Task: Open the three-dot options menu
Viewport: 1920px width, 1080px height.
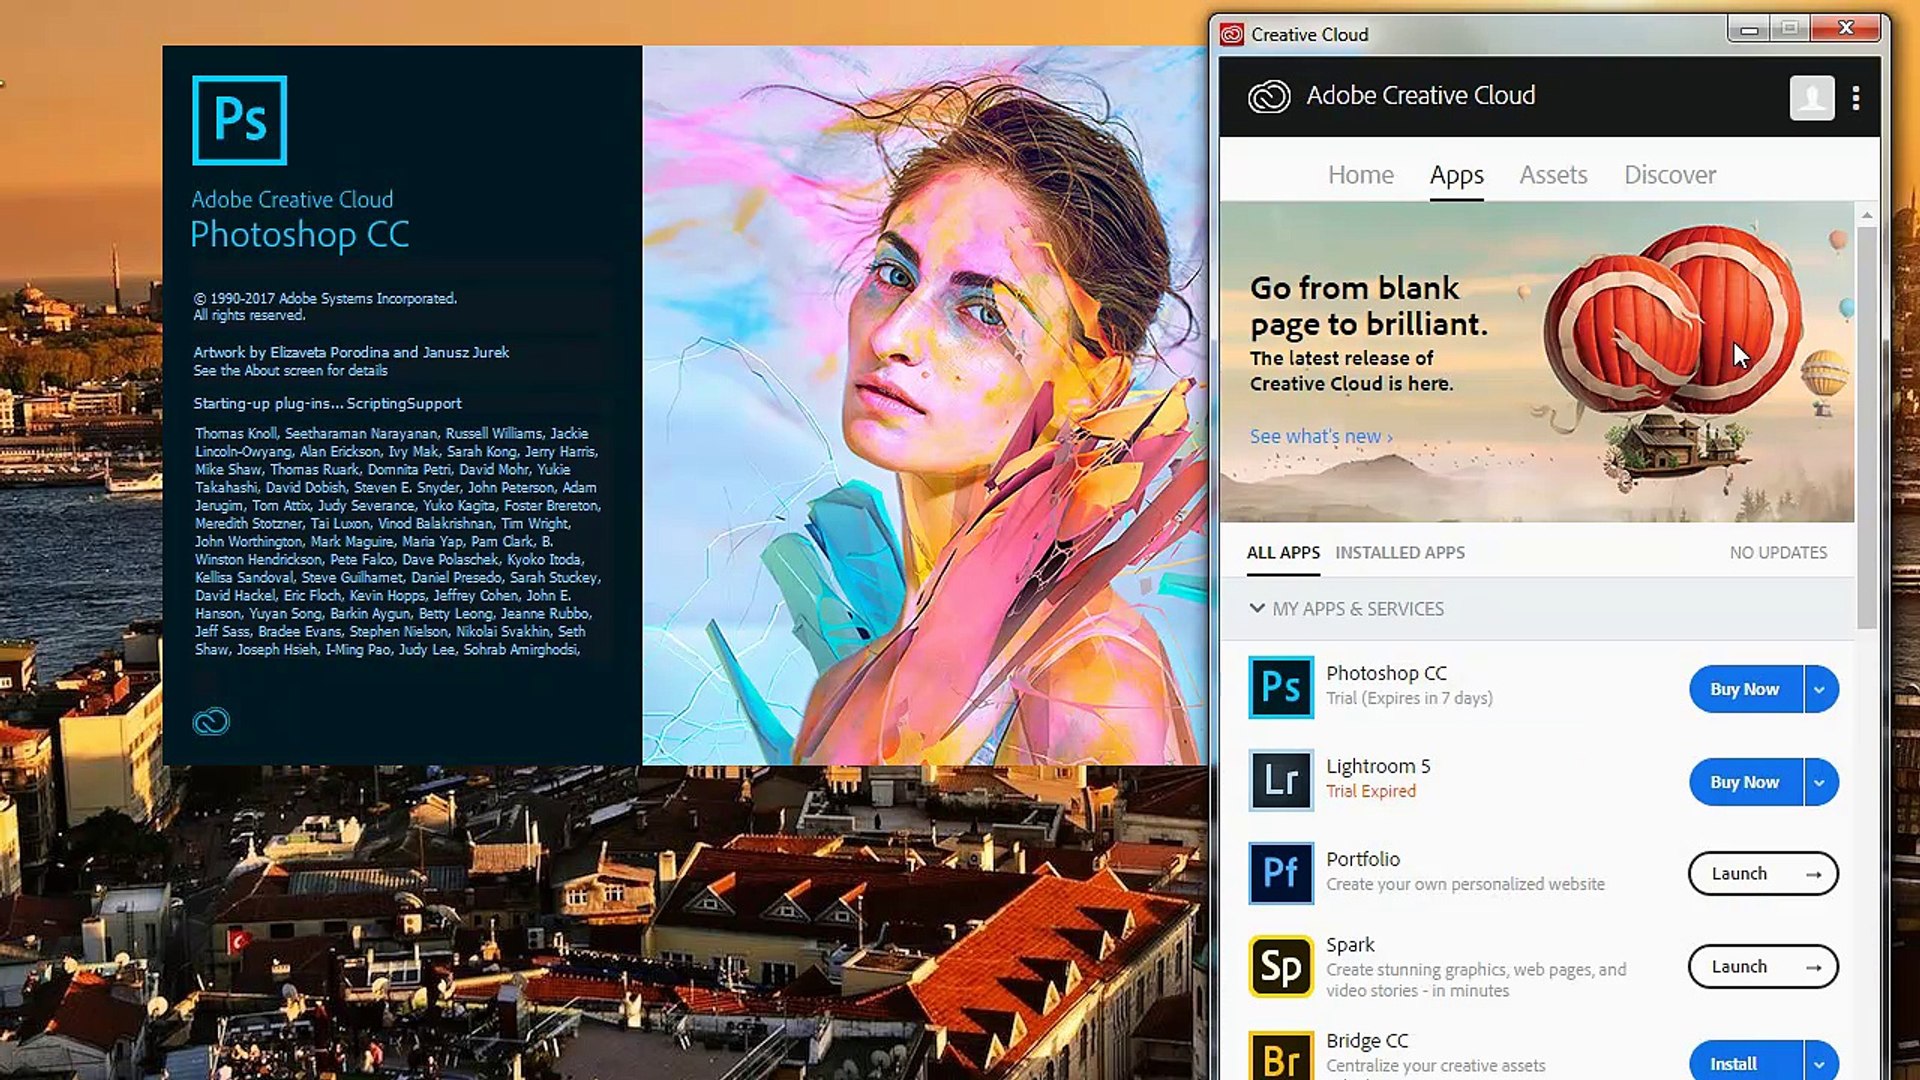Action: 1856,97
